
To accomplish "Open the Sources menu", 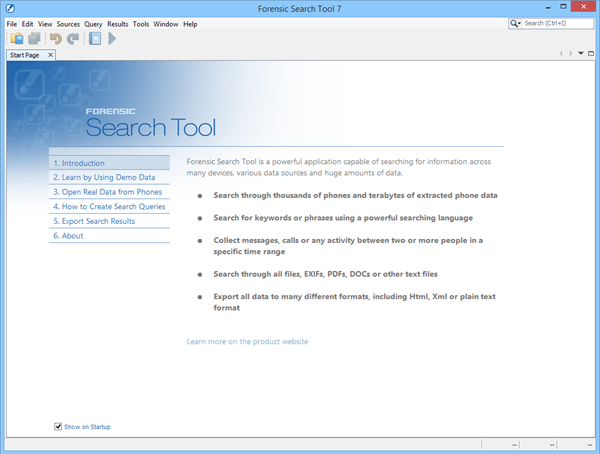I will click(x=68, y=23).
